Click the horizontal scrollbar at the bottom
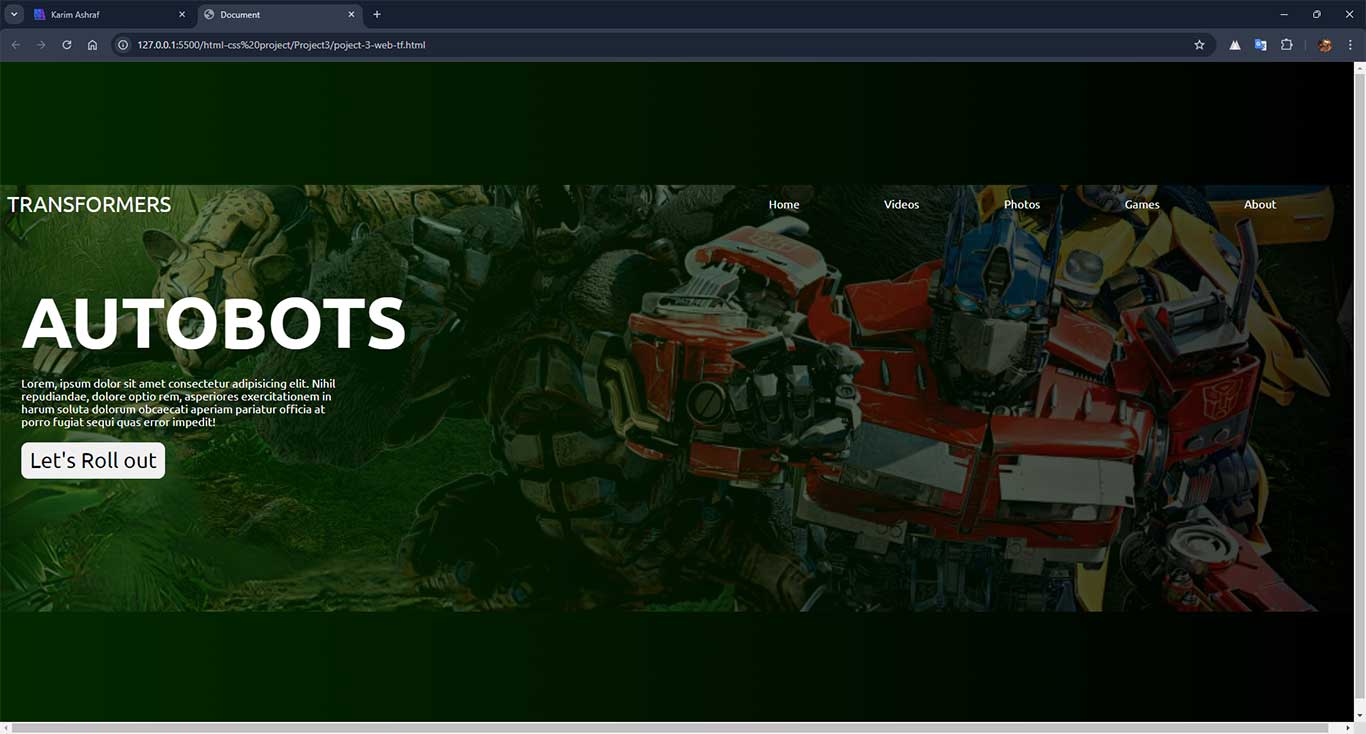 [x=668, y=728]
